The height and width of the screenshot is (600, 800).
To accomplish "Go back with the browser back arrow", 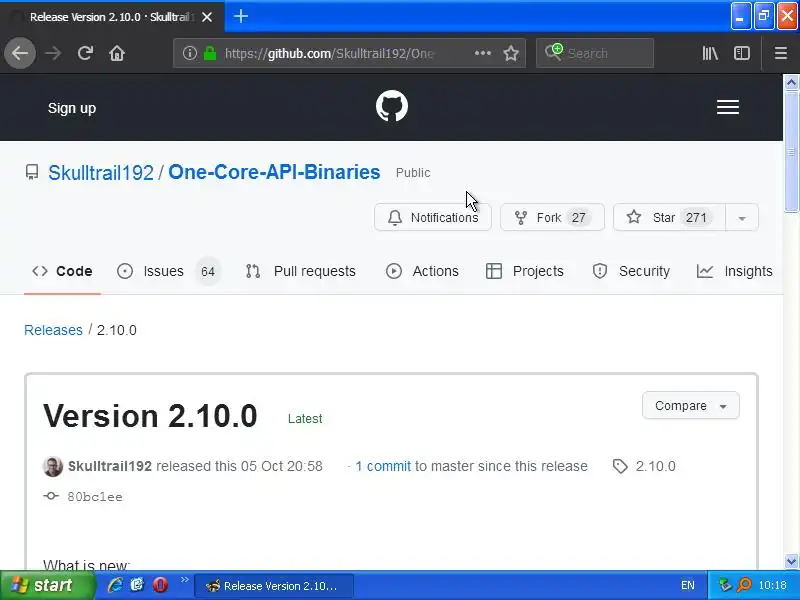I will tap(20, 53).
